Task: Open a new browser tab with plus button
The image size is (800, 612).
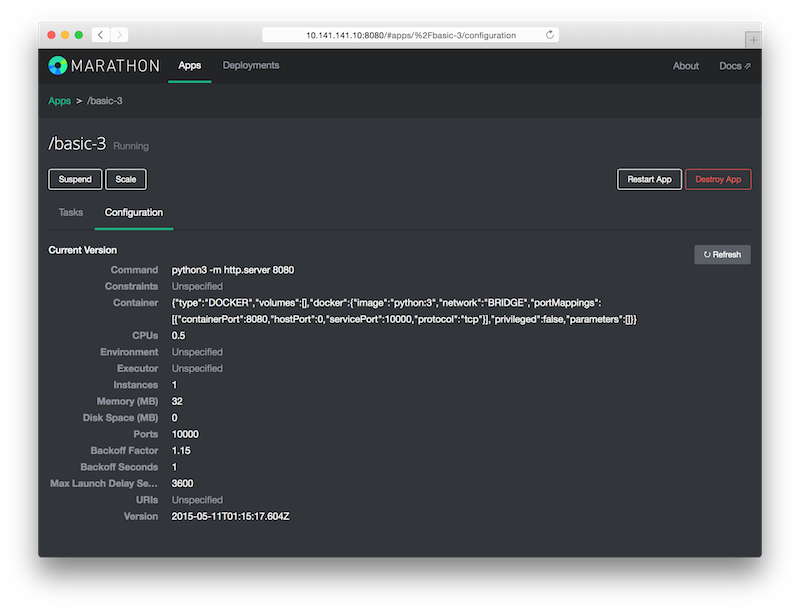Action: 752,38
